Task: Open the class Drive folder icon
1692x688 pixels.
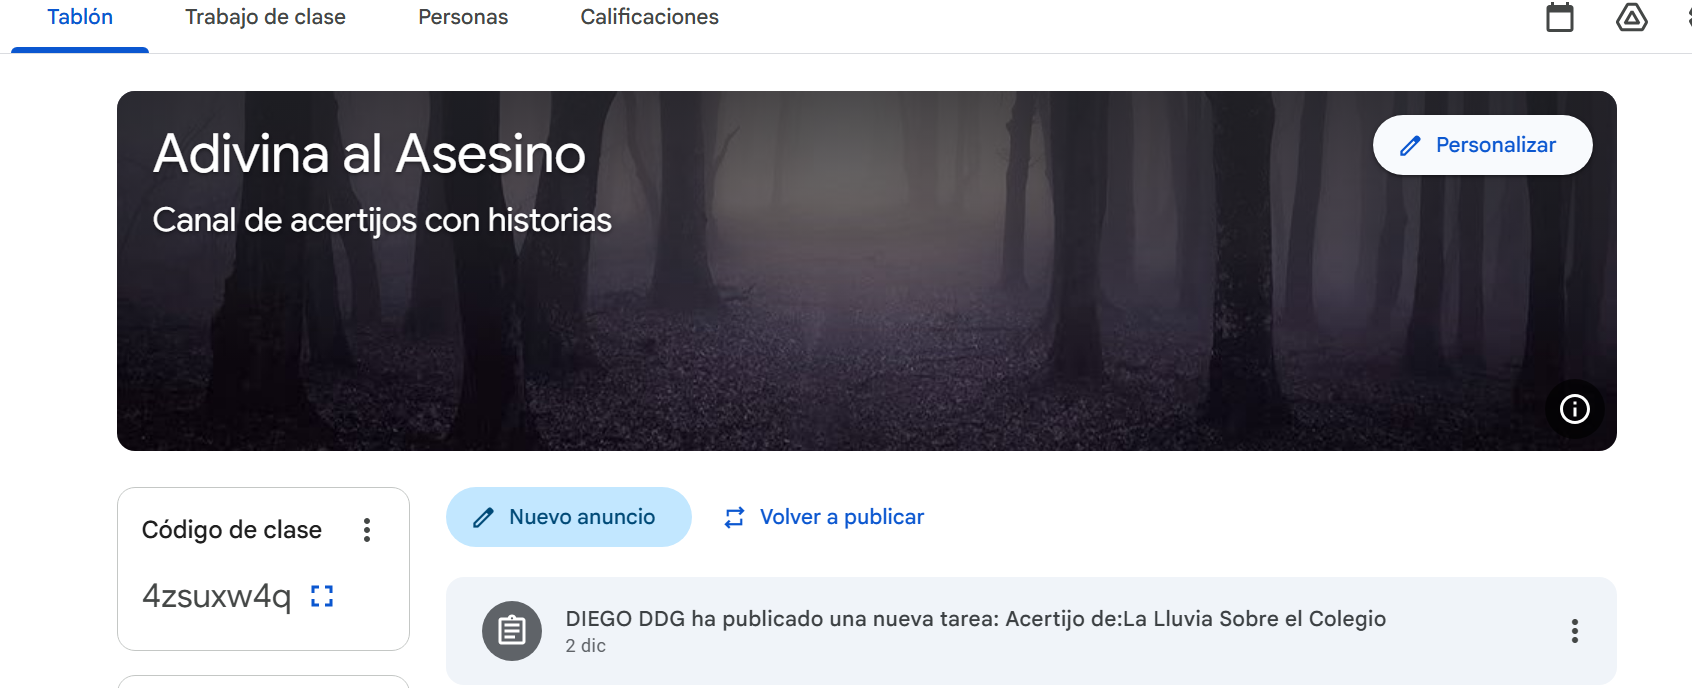Action: [1631, 18]
